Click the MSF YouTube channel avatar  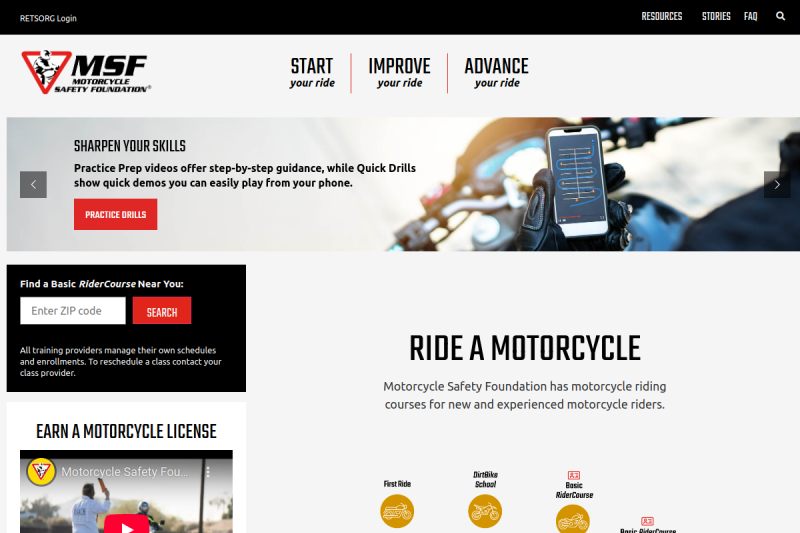(x=41, y=472)
